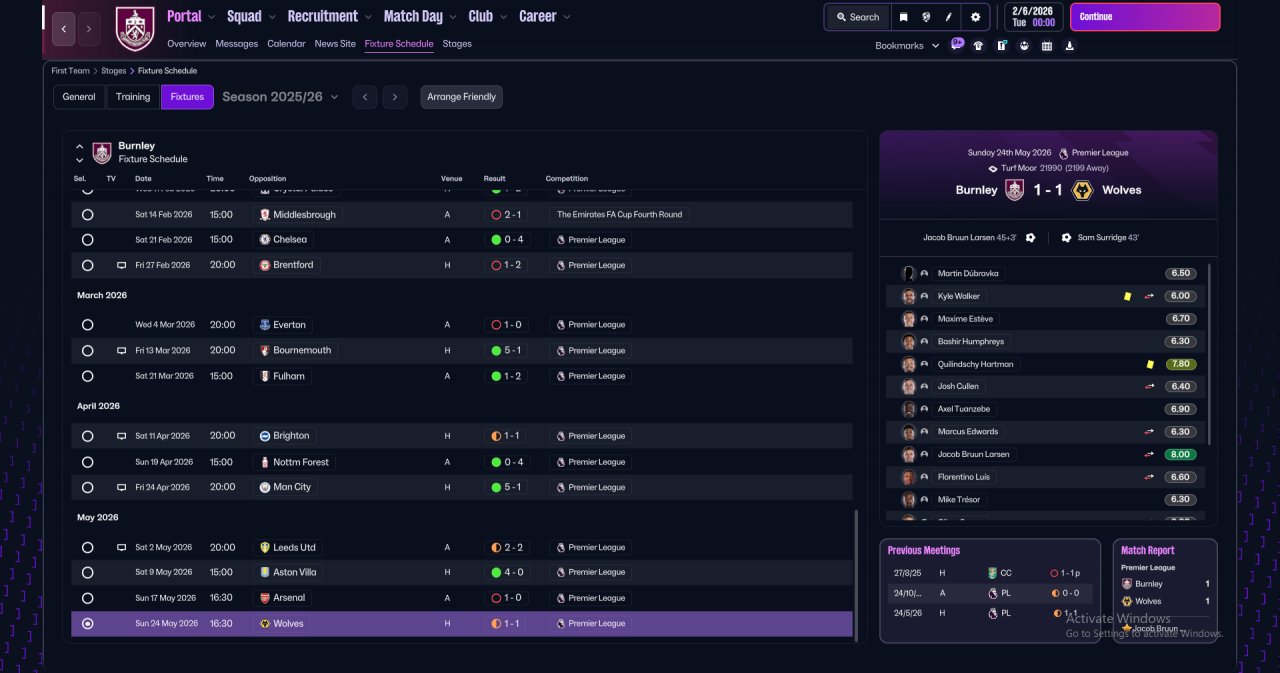Open the Portal dropdown menu
This screenshot has width=1280, height=673.
click(x=190, y=16)
